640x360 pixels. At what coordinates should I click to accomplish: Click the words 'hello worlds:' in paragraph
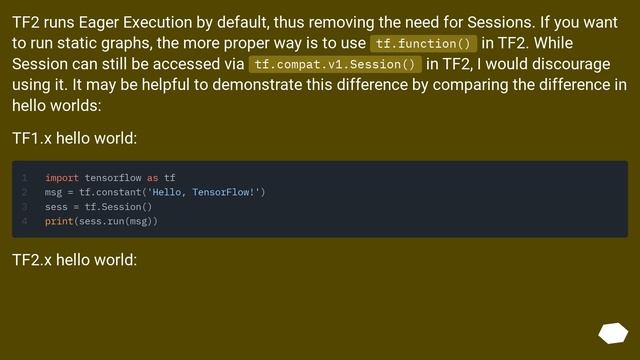coord(56,106)
